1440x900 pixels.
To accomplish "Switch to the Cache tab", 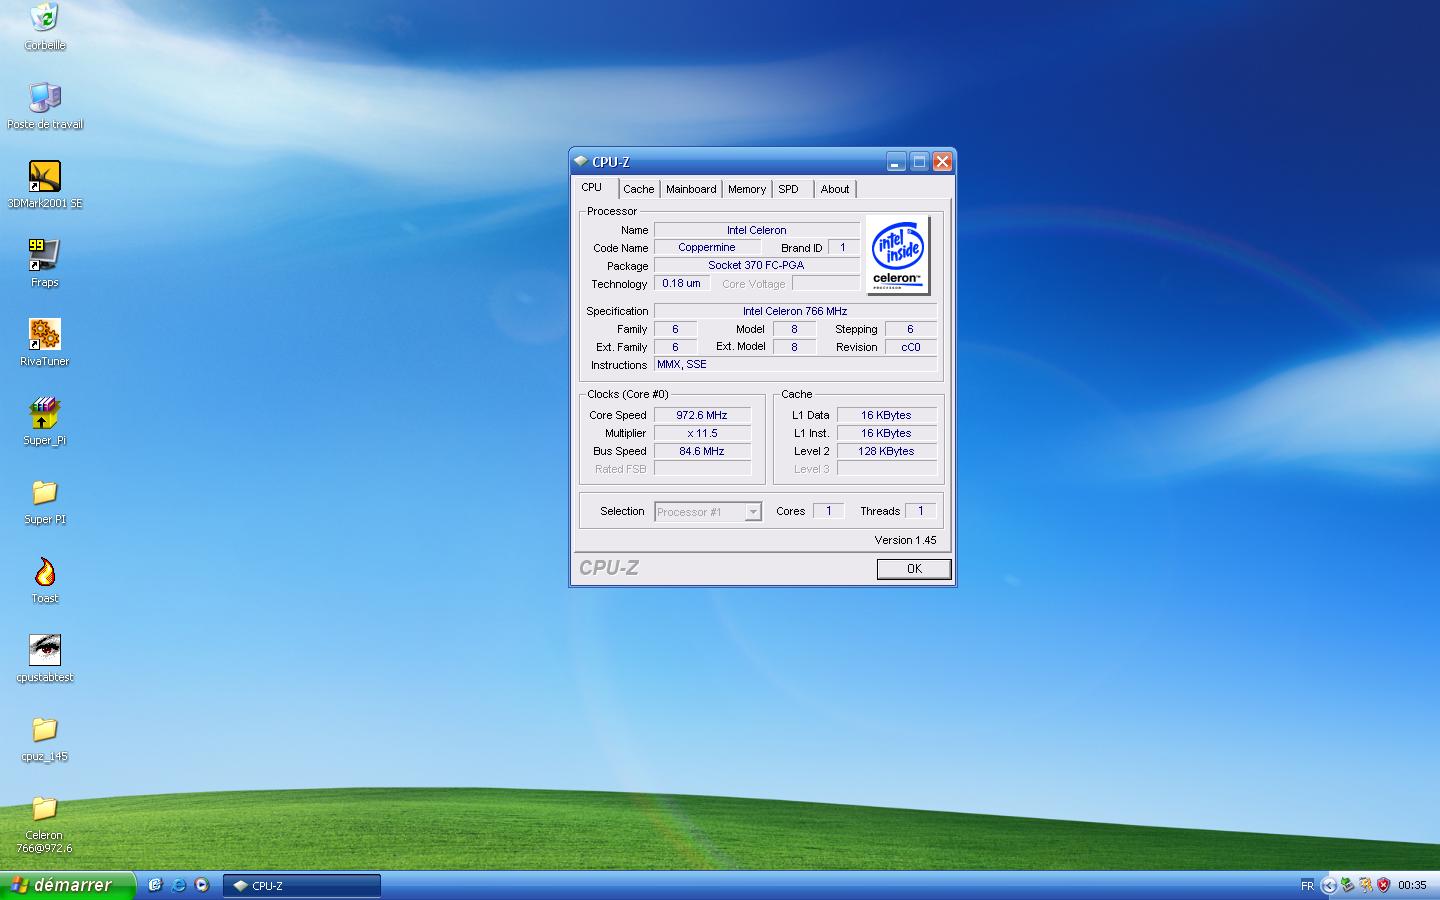I will pyautogui.click(x=639, y=189).
